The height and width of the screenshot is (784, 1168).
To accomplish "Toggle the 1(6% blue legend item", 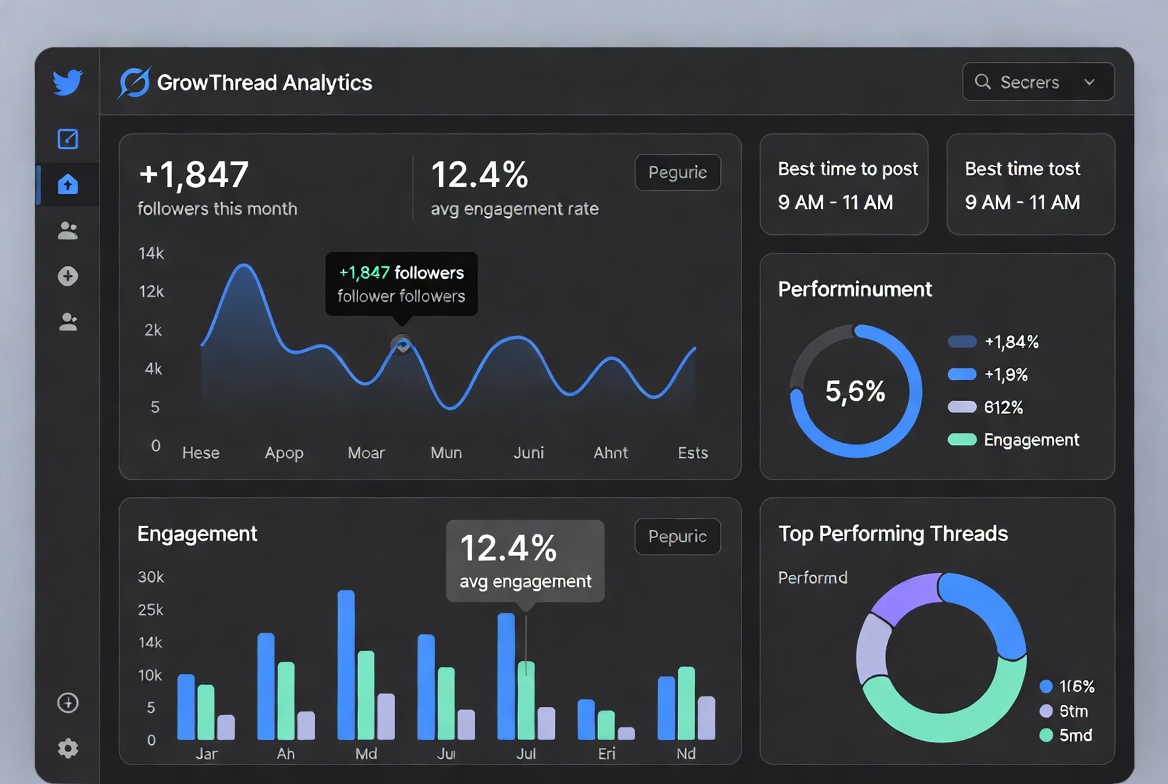I will (x=1067, y=687).
